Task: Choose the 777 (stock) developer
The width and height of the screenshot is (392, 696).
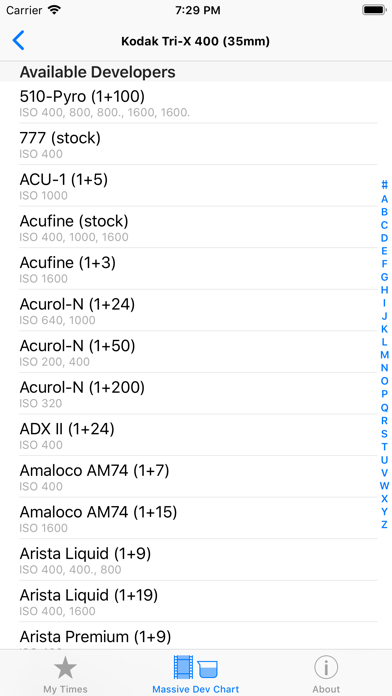Action: point(196,144)
